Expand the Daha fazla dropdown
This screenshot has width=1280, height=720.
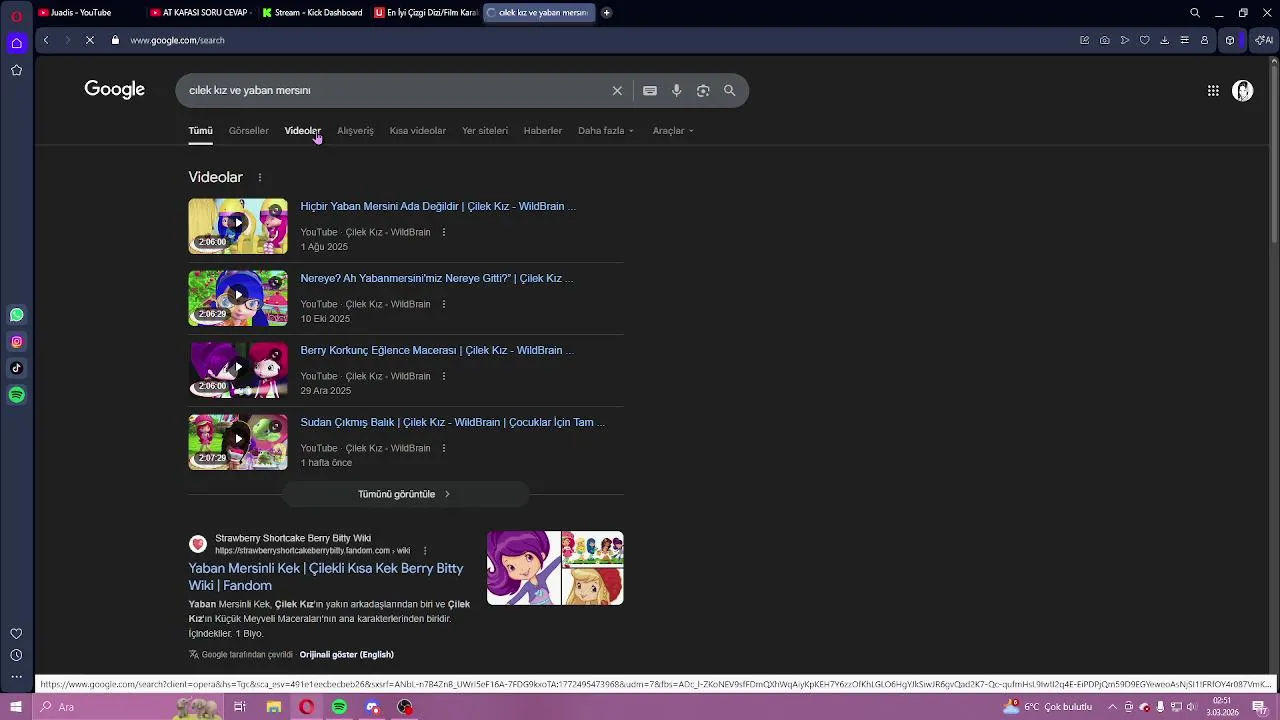click(606, 131)
